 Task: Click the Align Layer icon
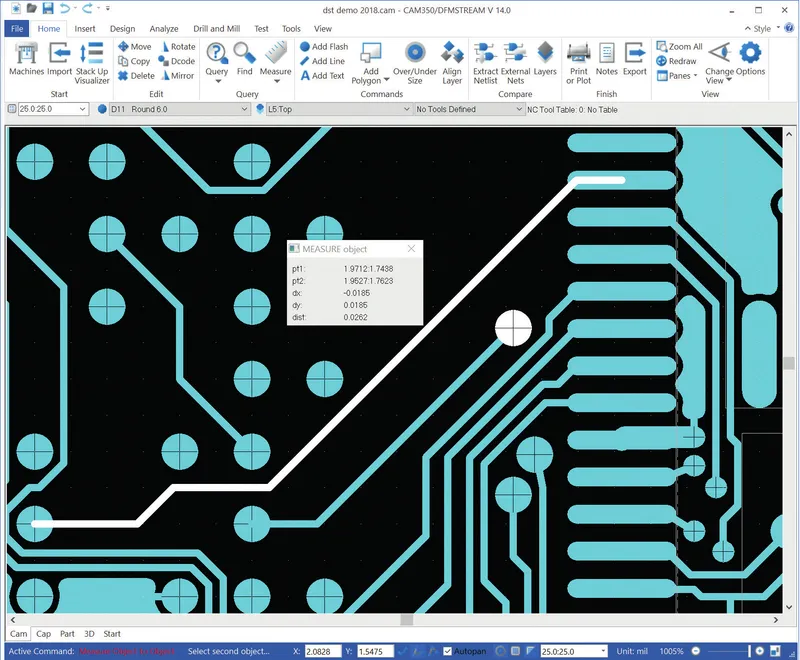point(452,63)
